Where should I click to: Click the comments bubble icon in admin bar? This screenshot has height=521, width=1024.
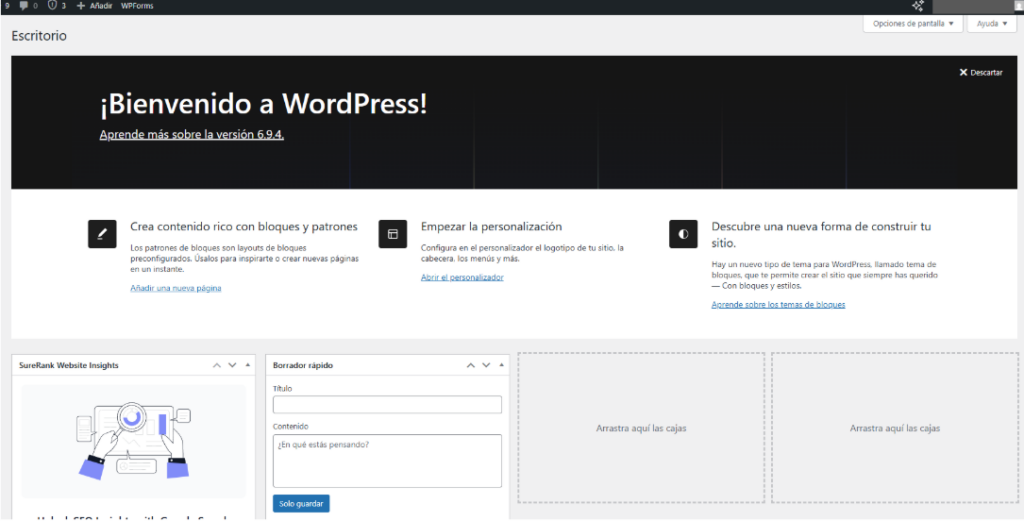[x=24, y=6]
